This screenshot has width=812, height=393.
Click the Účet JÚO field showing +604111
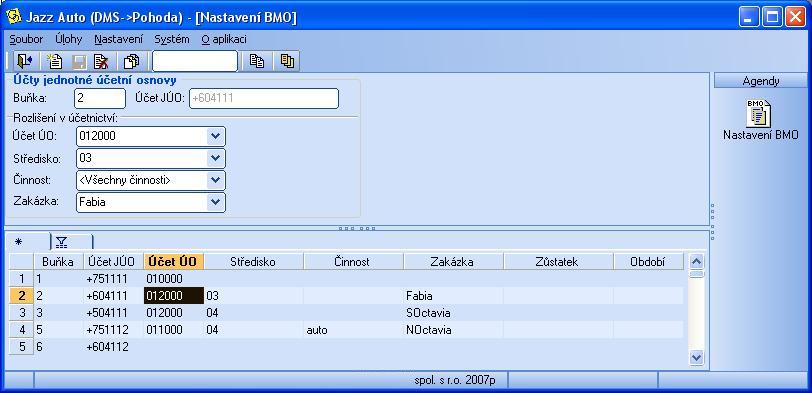pos(264,98)
